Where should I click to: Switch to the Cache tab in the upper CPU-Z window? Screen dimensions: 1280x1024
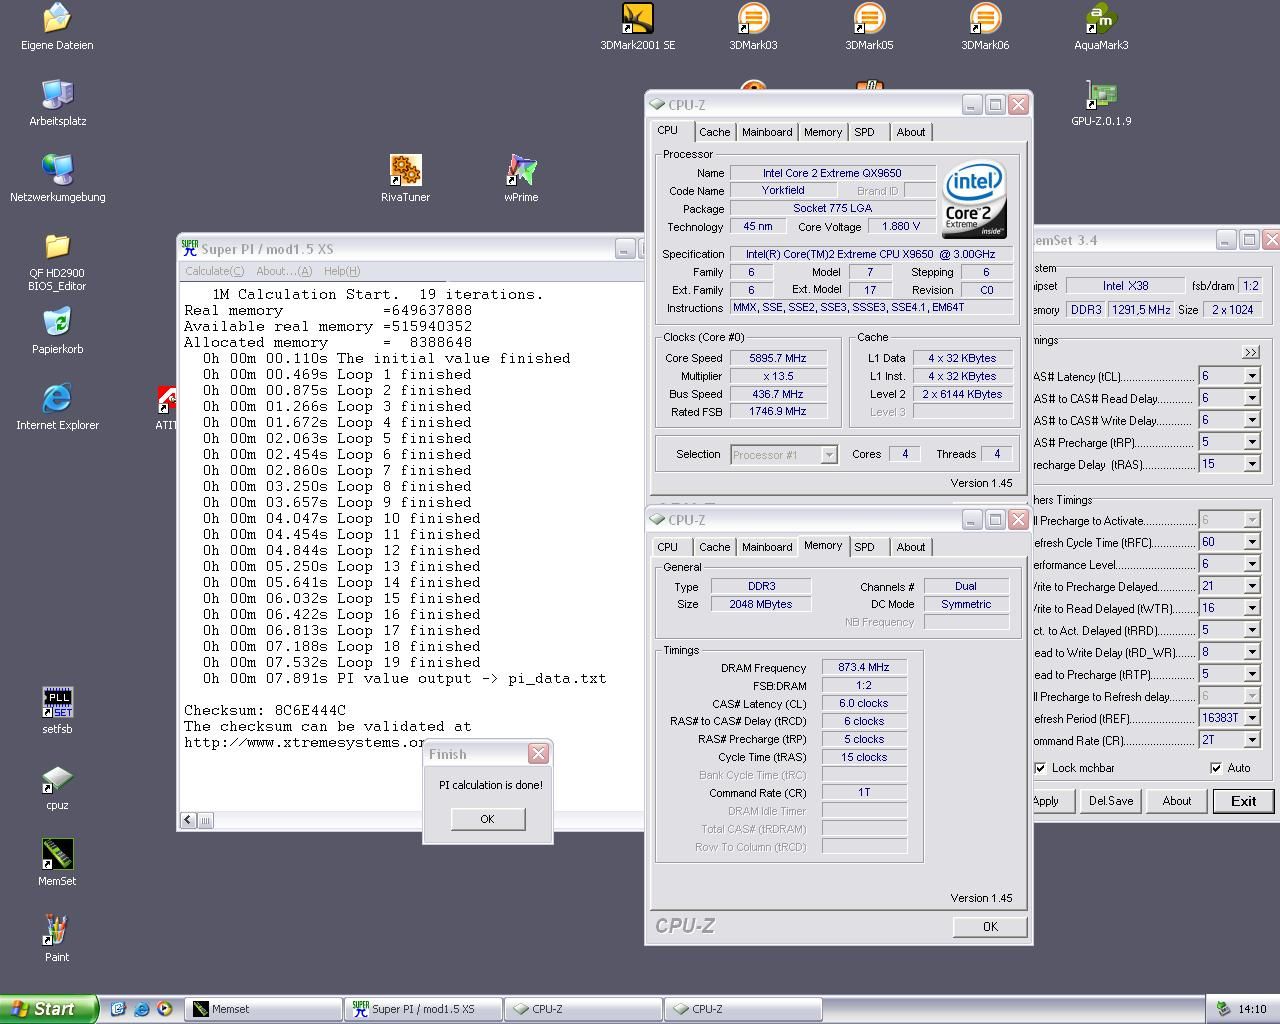(714, 132)
